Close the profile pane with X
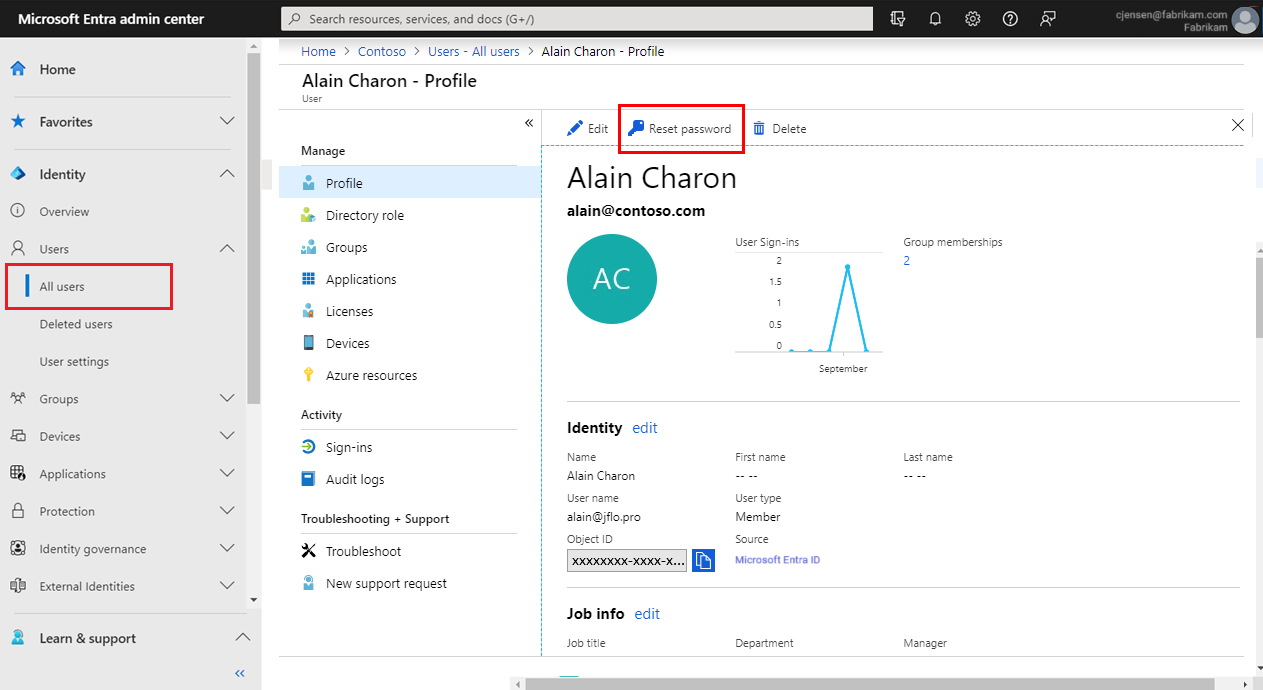This screenshot has height=690, width=1263. (x=1238, y=125)
